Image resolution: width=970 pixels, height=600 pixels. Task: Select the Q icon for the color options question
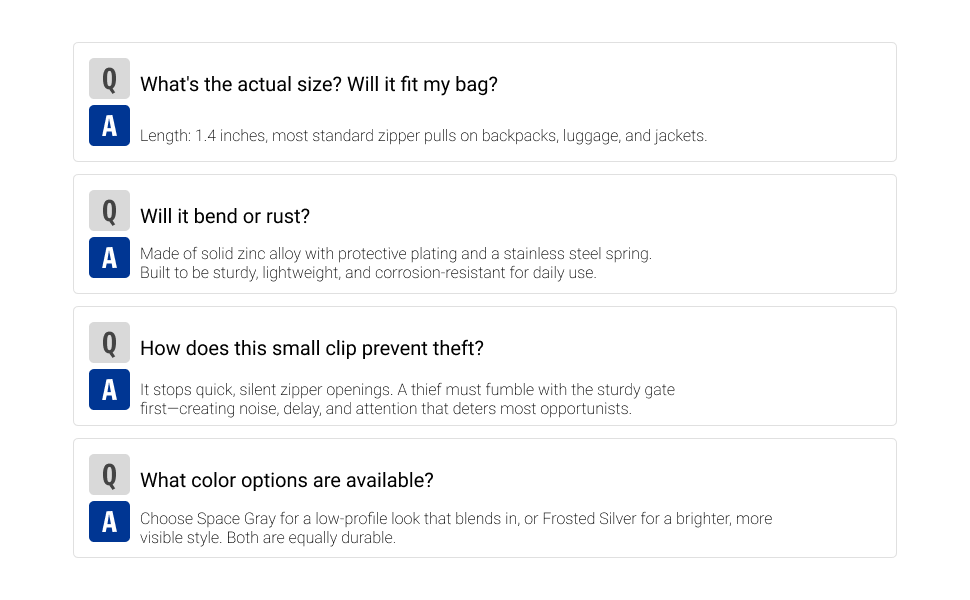(109, 474)
